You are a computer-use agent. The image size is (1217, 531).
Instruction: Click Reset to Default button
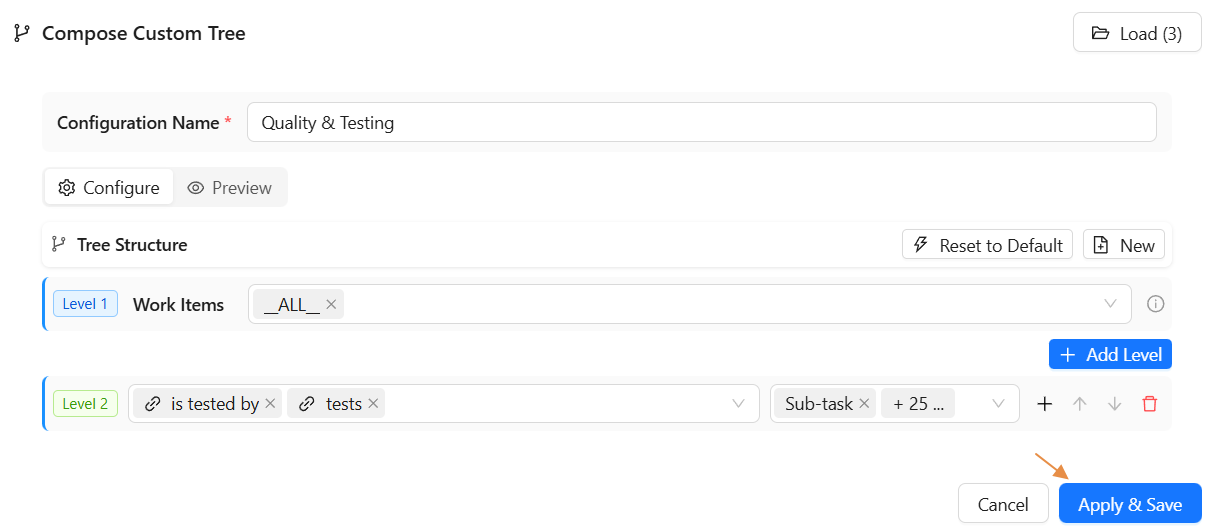coord(988,245)
